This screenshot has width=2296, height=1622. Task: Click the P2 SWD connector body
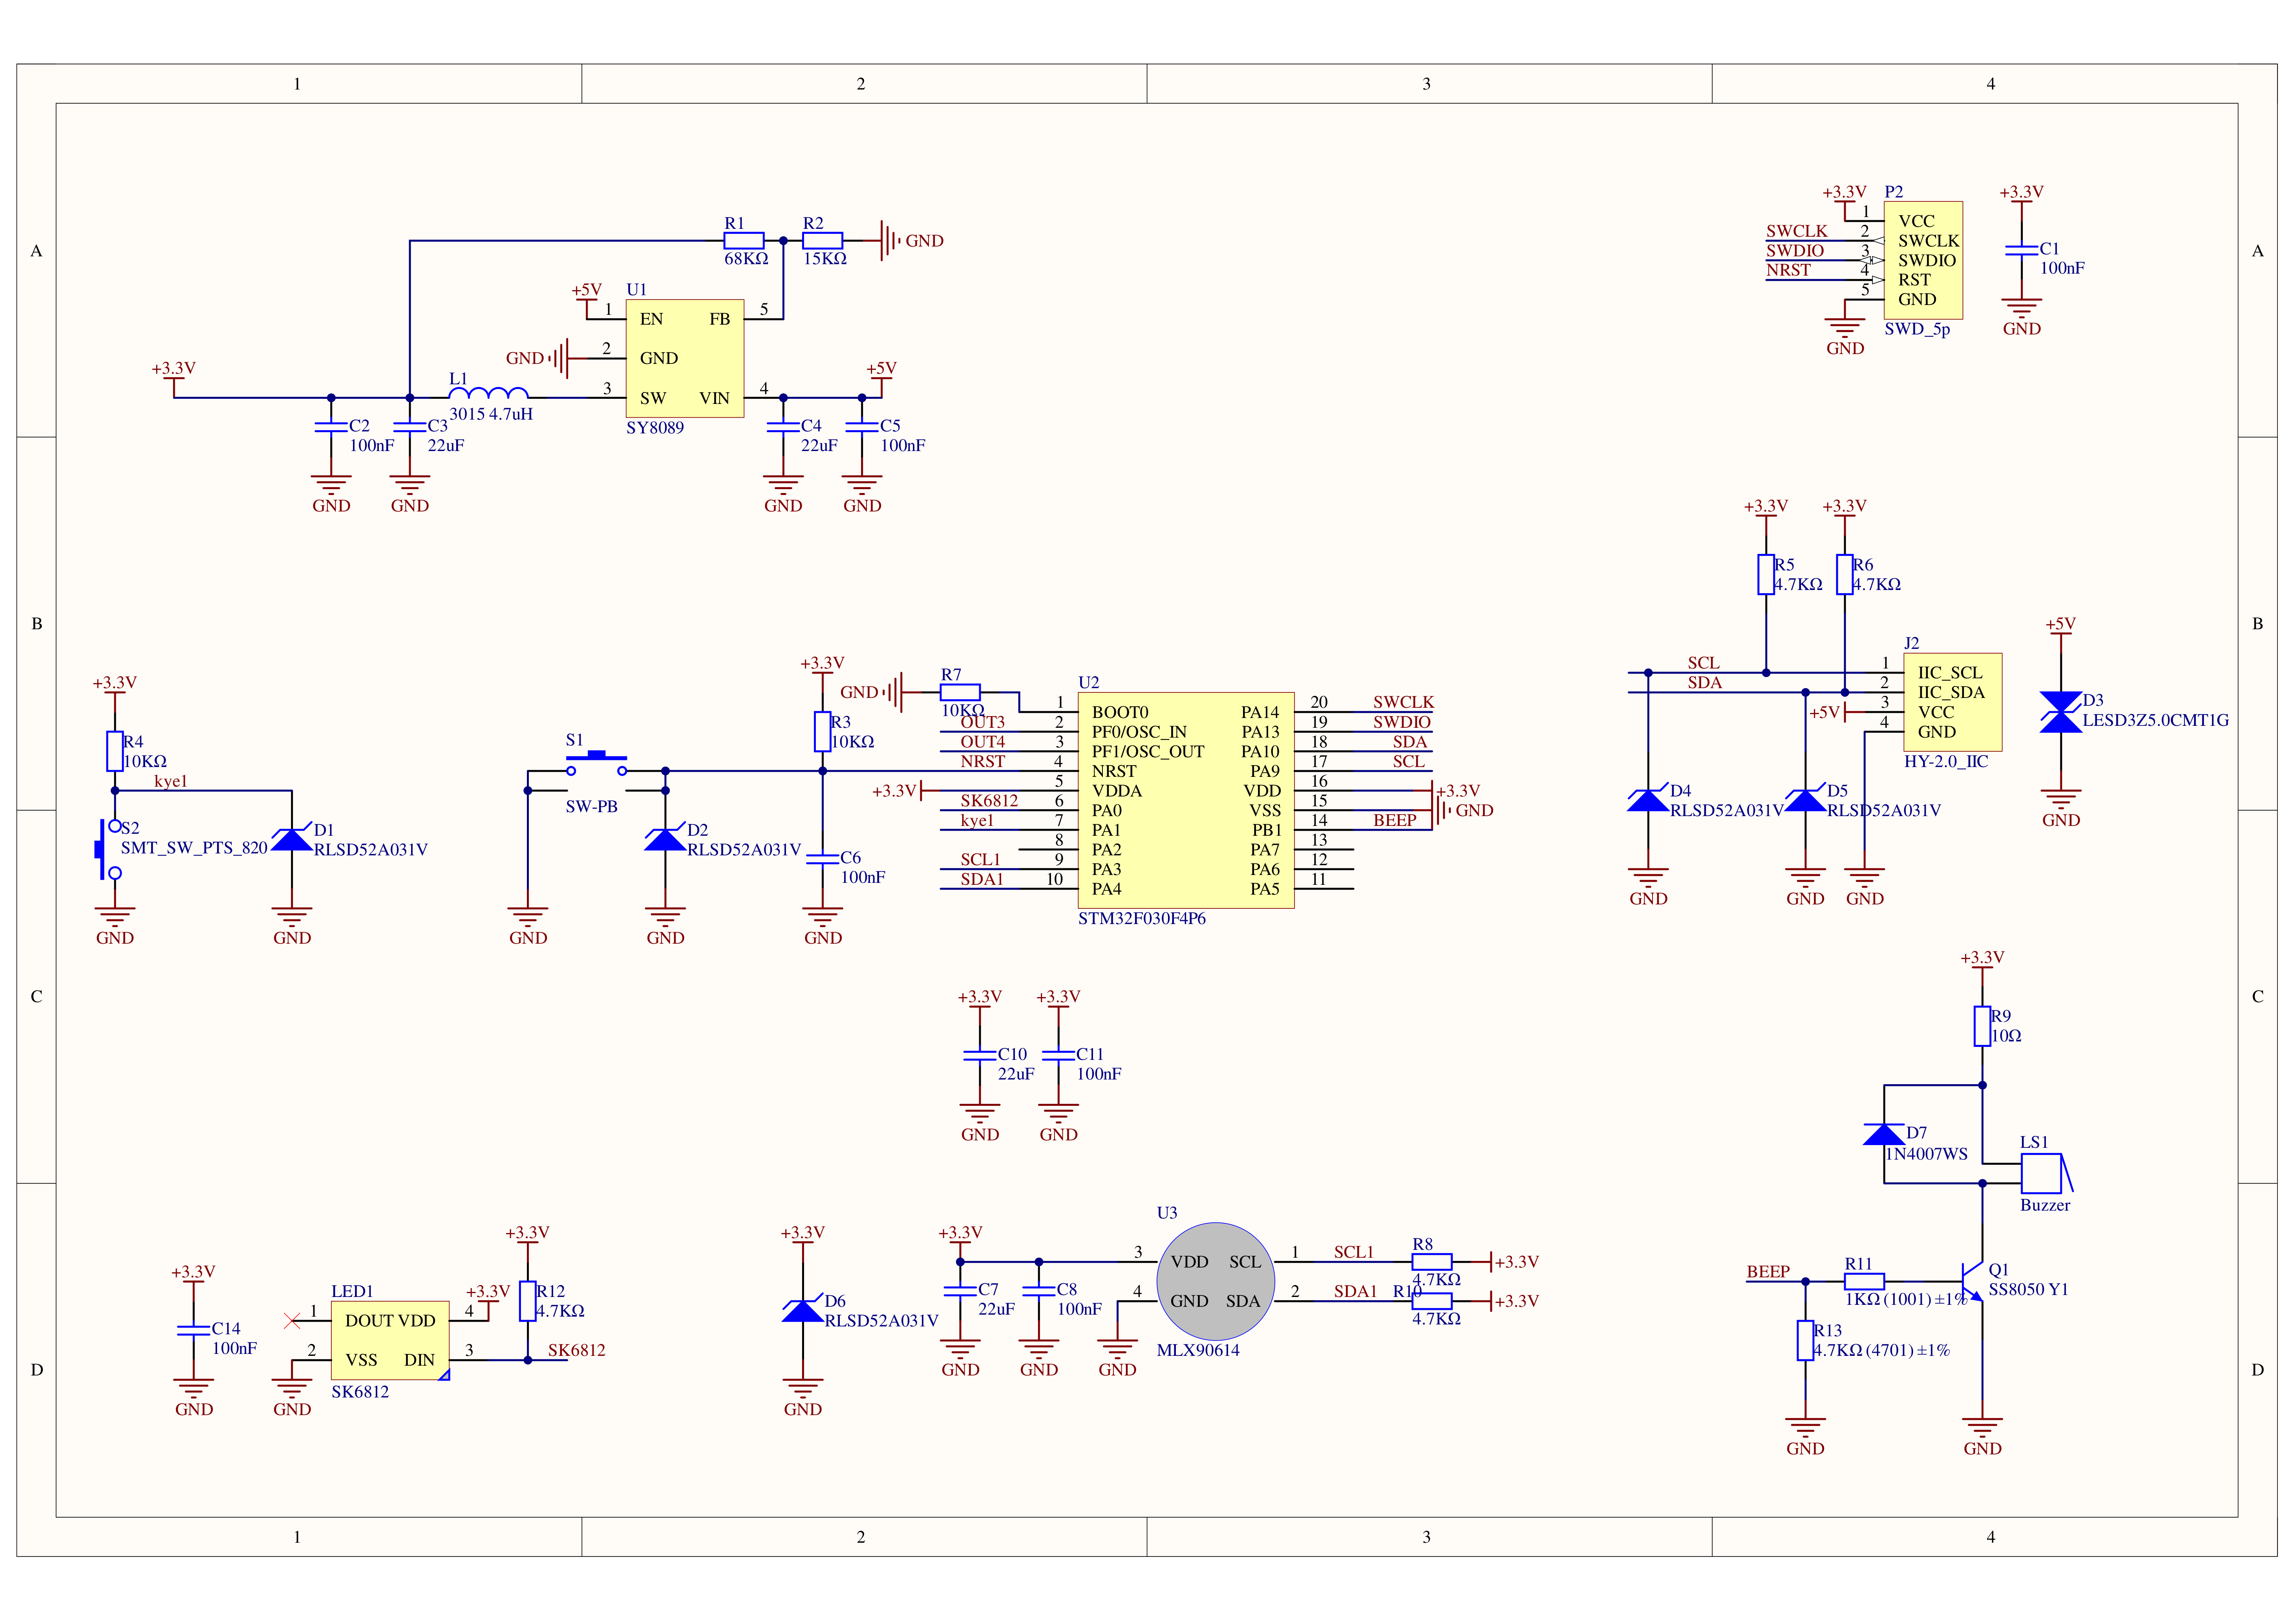(x=1923, y=260)
